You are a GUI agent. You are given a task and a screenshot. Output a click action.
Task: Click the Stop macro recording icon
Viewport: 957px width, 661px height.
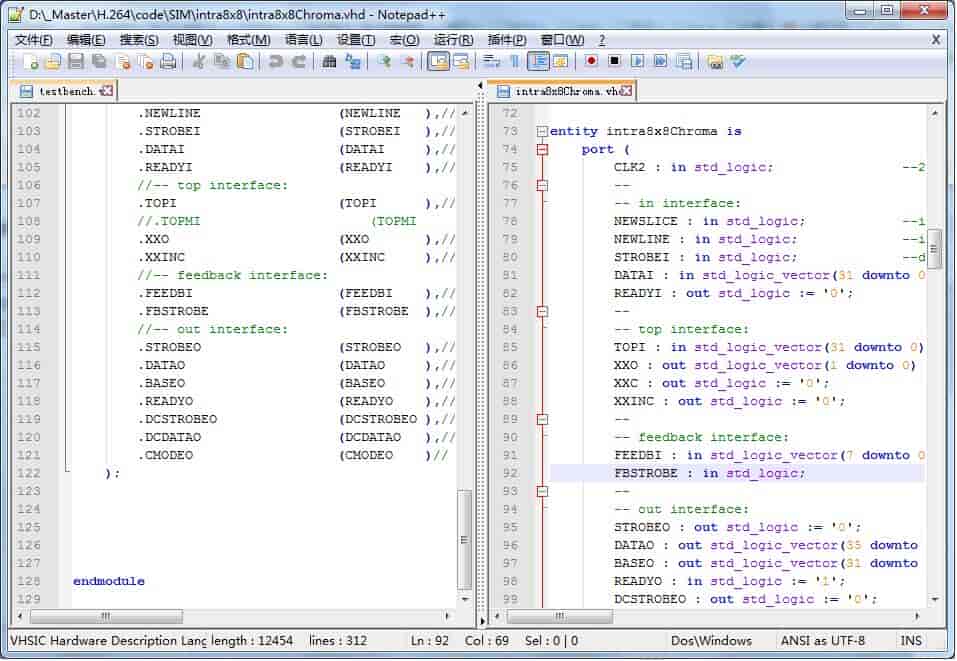(x=614, y=62)
